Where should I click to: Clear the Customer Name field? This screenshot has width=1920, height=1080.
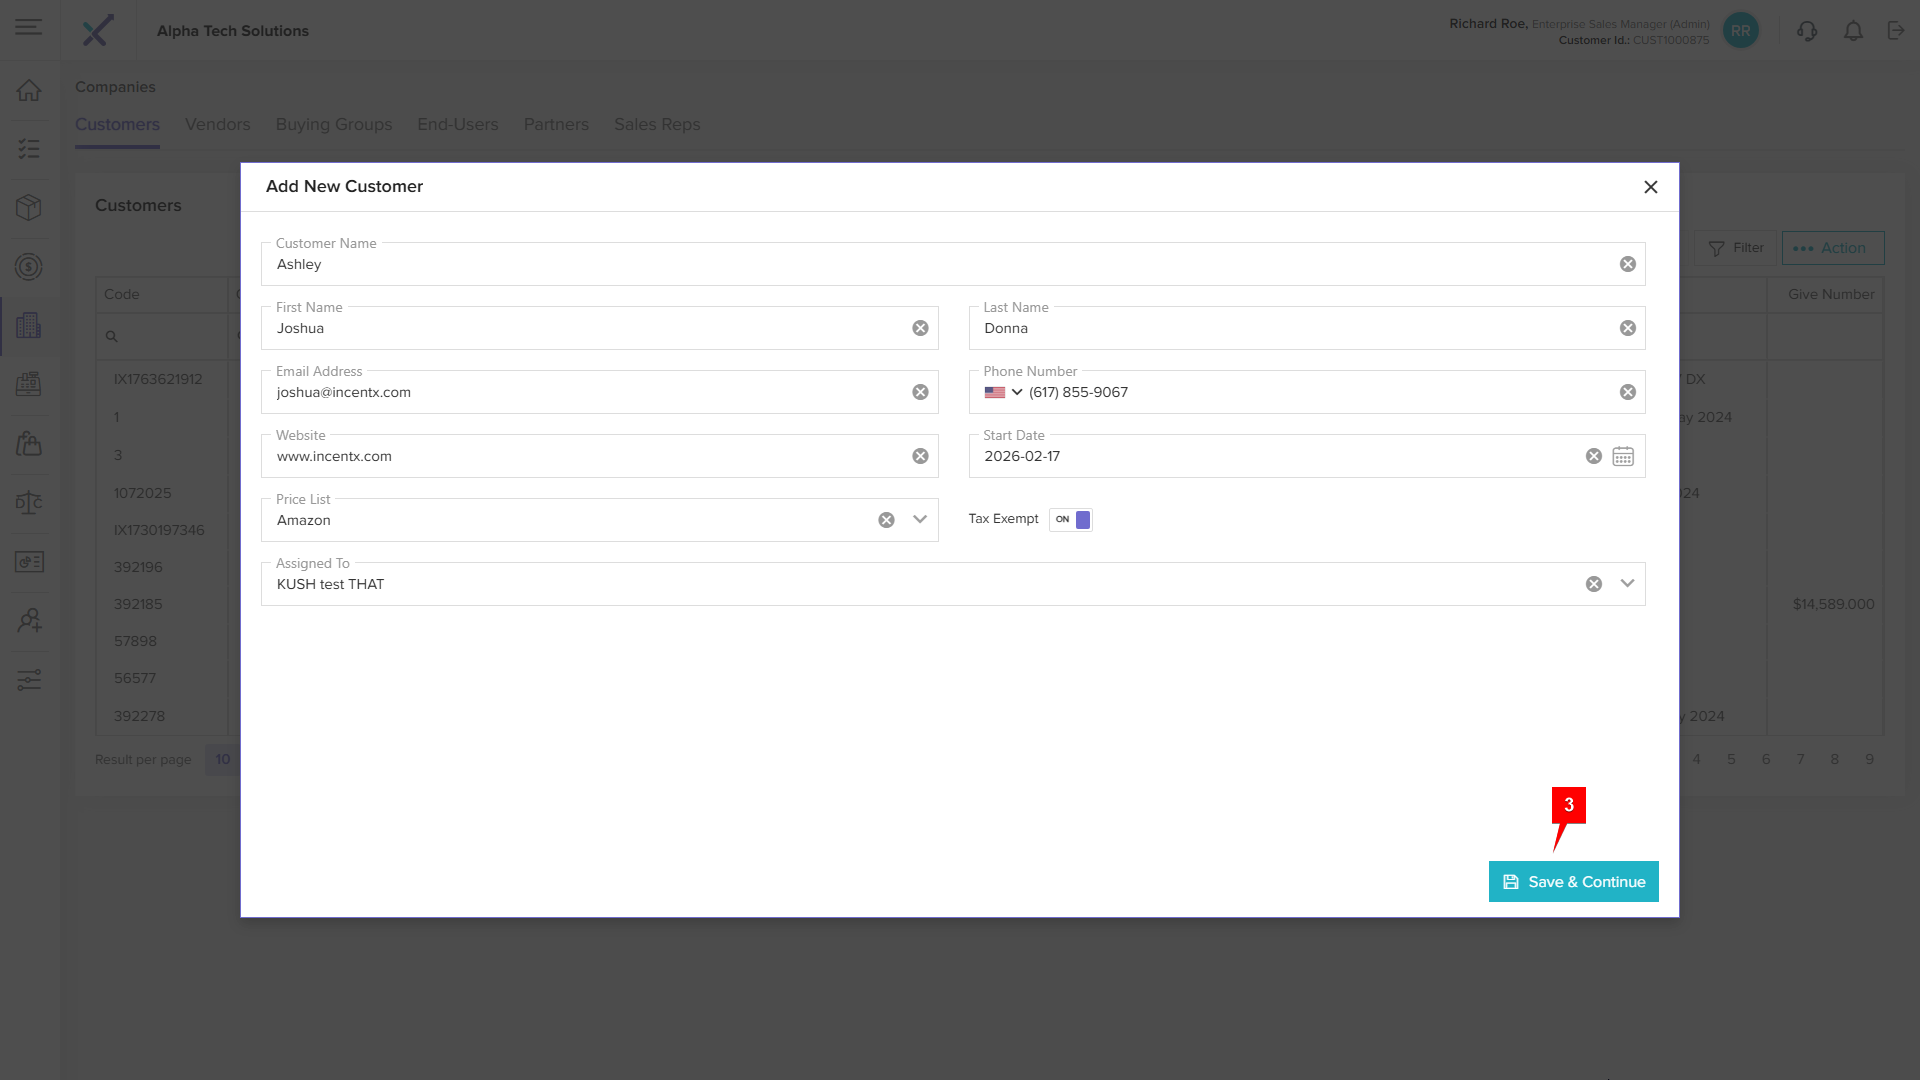1628,264
